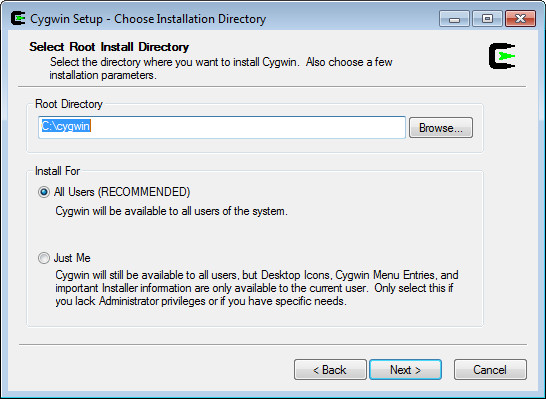Image resolution: width=546 pixels, height=399 pixels.
Task: Proceed with the Next > button
Action: point(405,369)
